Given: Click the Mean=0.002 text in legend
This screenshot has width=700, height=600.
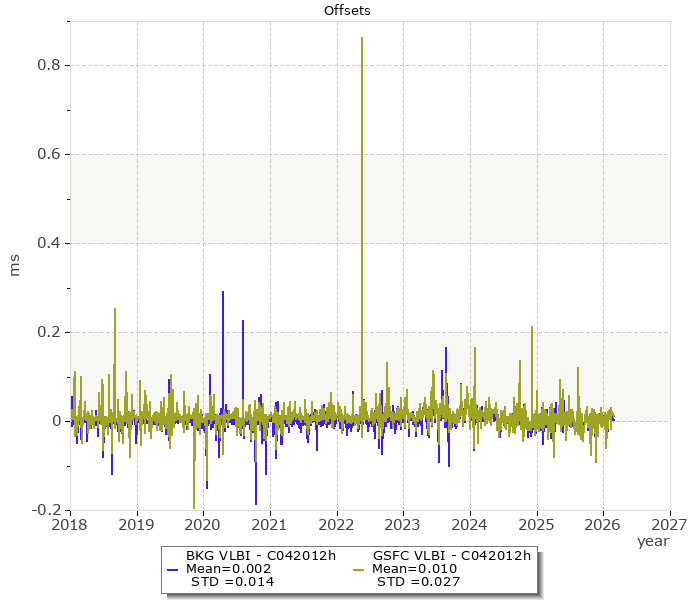Looking at the screenshot, I should click(x=229, y=568).
